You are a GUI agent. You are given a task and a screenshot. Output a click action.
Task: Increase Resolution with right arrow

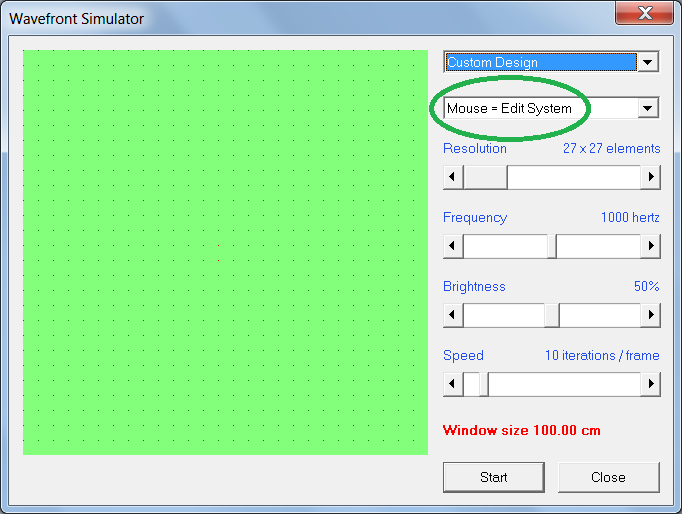pyautogui.click(x=651, y=177)
